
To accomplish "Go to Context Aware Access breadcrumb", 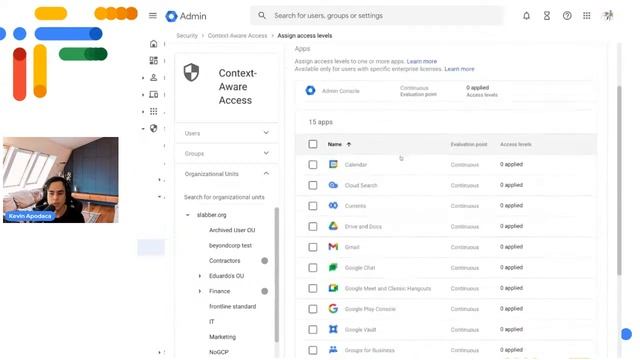I will point(237,36).
